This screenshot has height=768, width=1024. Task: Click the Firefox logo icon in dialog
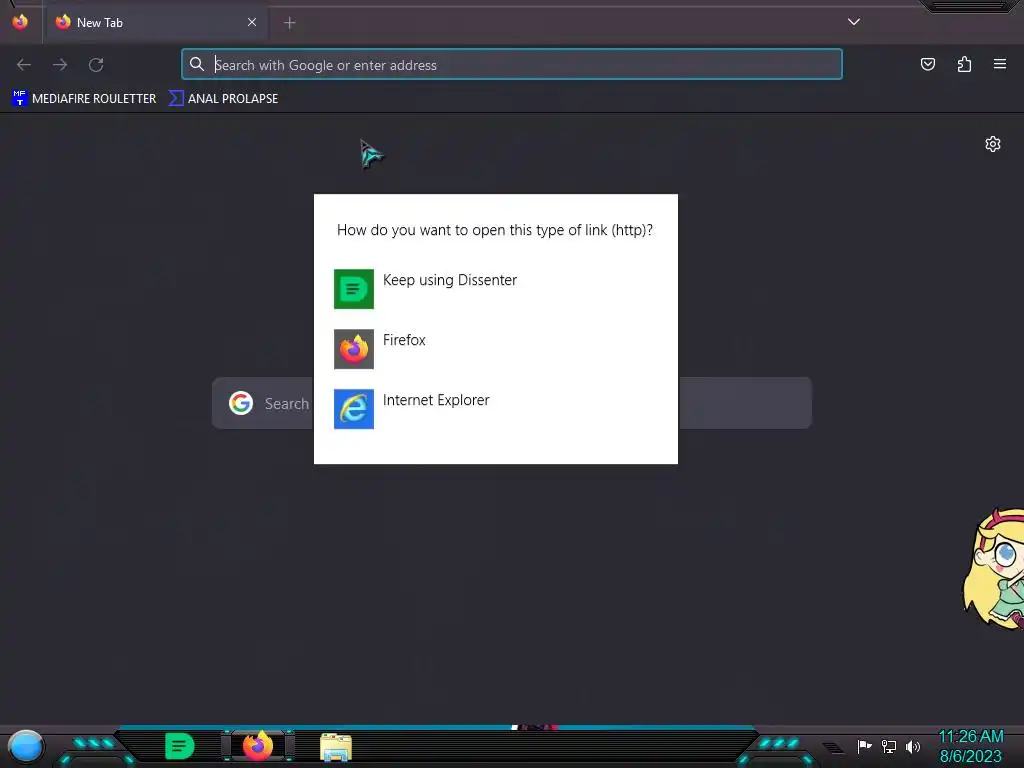(x=354, y=349)
